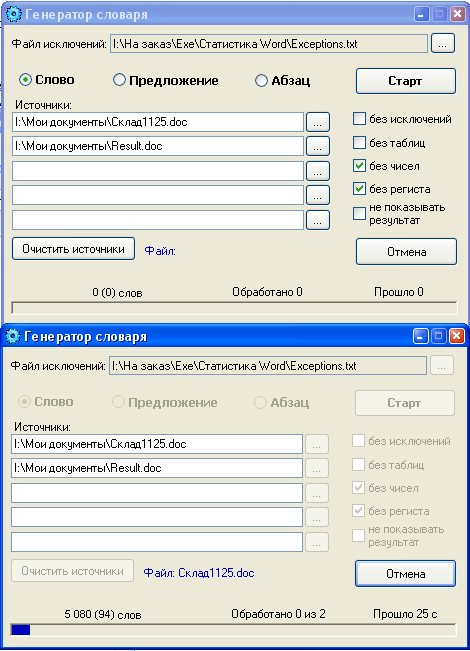Choose the Абзац radio option in top window
Image resolution: width=470 pixels, height=651 pixels.
coord(261,80)
